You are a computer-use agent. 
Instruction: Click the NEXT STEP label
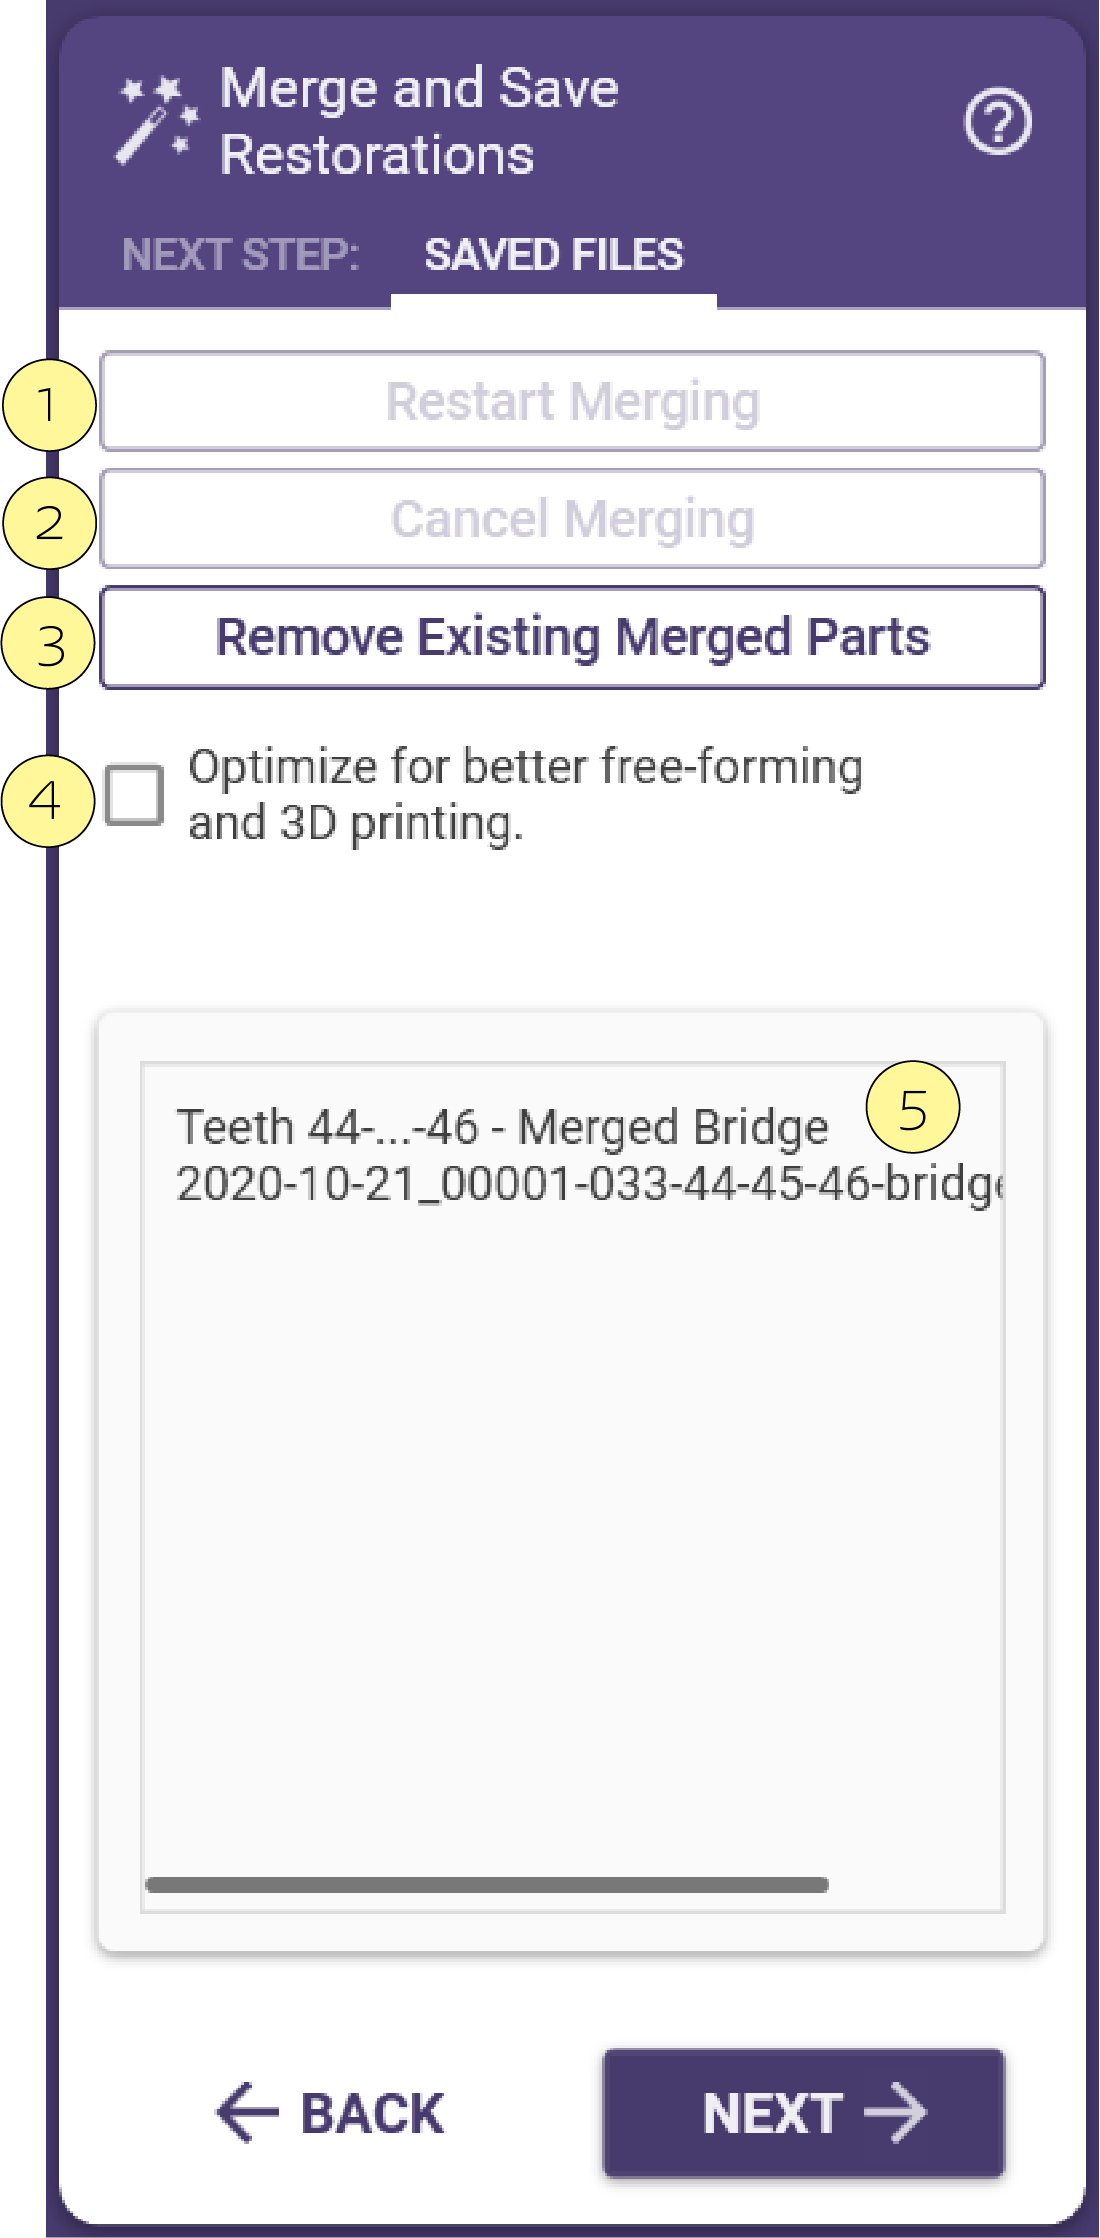(240, 255)
